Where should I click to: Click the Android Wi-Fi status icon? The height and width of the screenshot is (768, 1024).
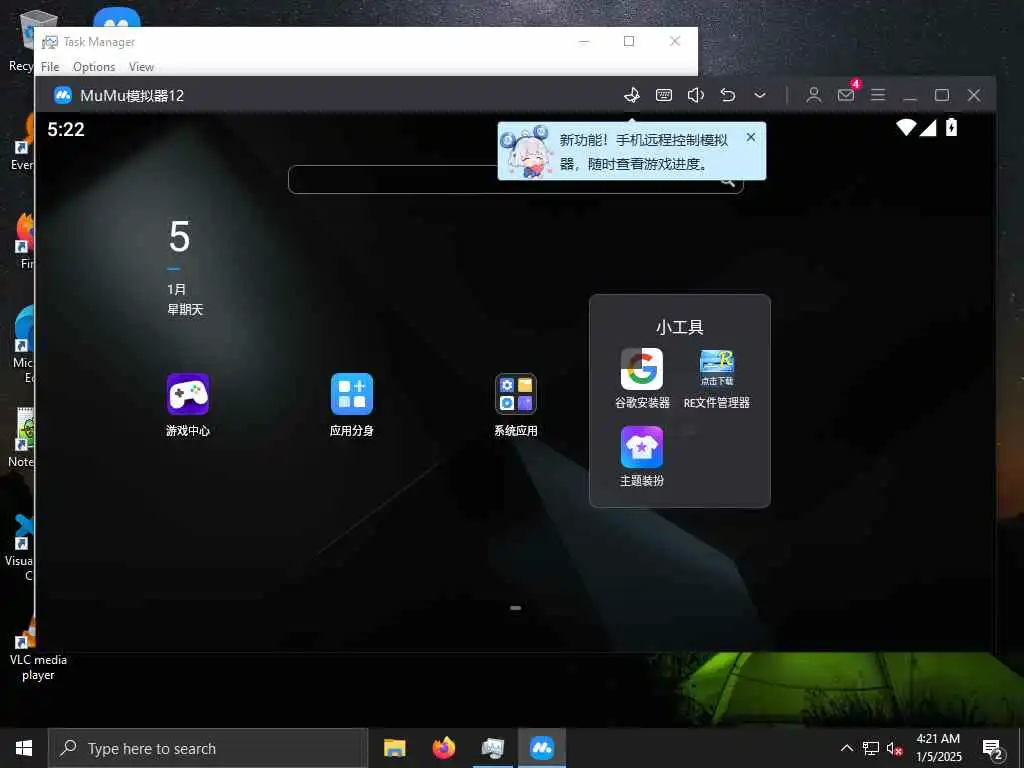[906, 127]
